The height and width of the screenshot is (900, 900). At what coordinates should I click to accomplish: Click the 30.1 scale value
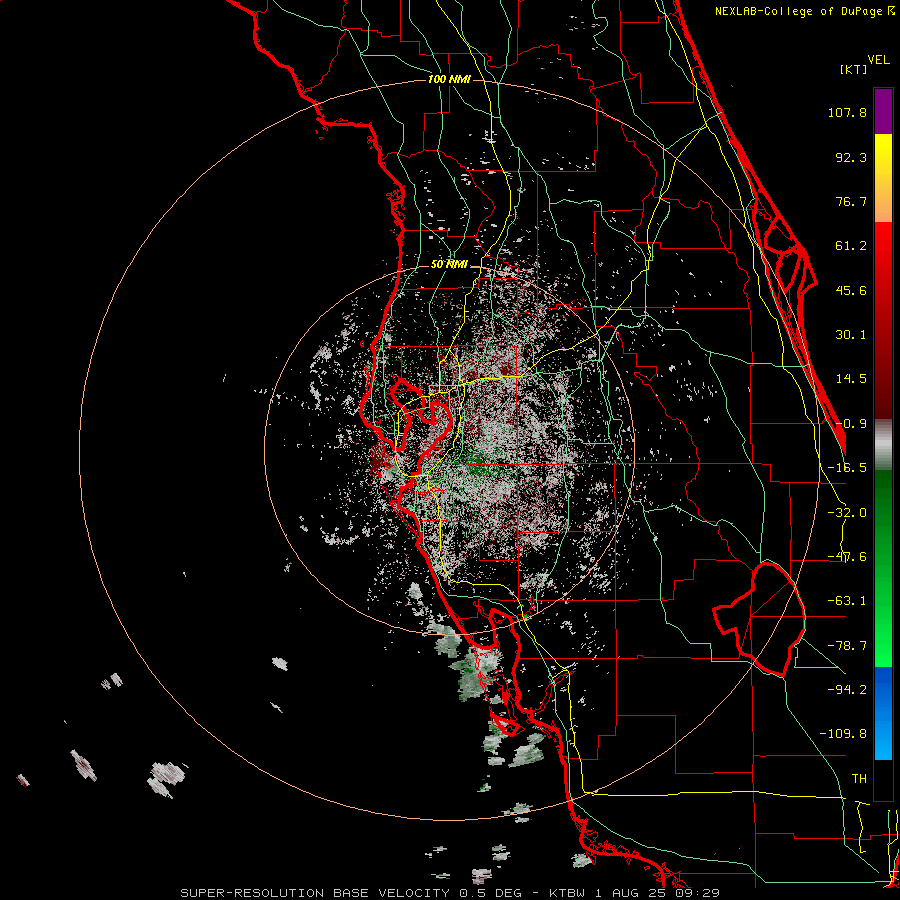pos(851,335)
